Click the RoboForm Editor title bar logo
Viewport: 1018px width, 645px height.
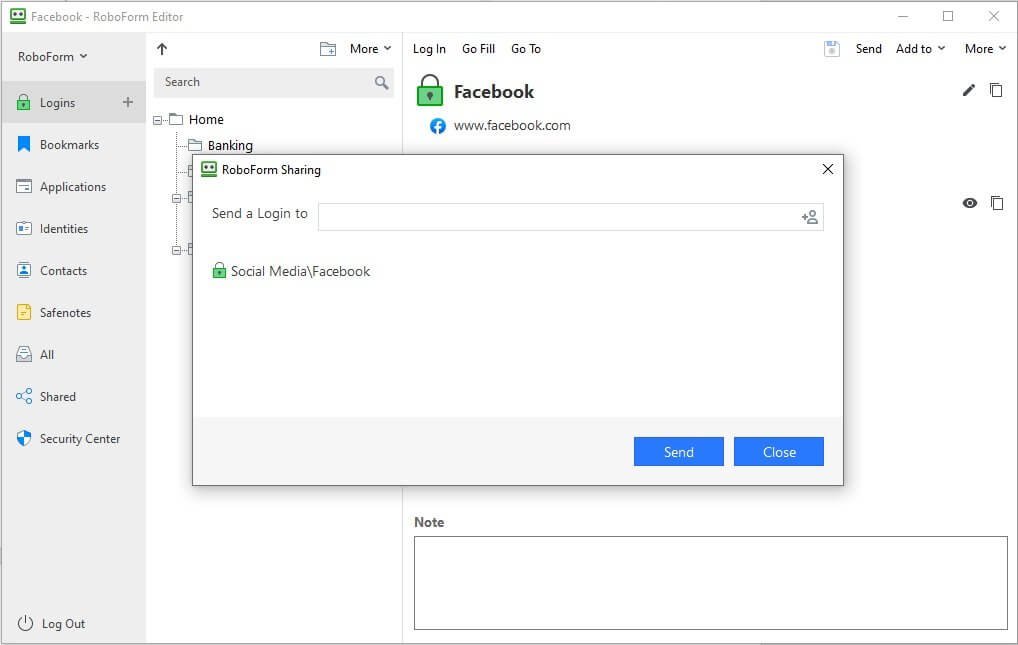pyautogui.click(x=18, y=16)
